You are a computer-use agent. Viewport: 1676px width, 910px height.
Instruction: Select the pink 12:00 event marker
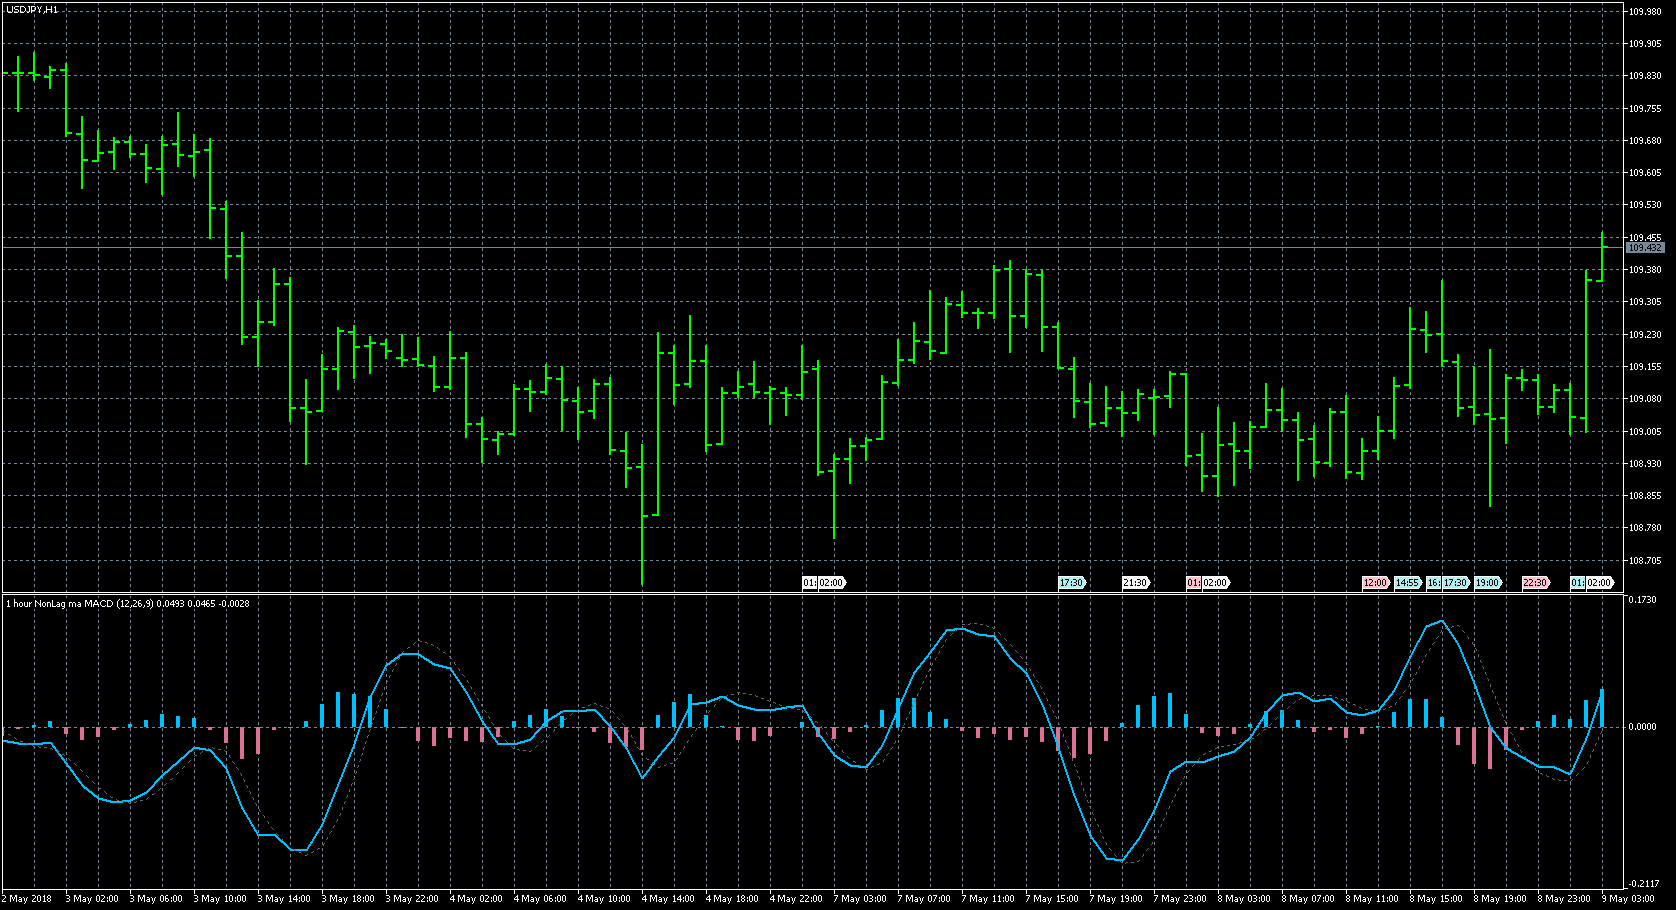click(x=1375, y=583)
